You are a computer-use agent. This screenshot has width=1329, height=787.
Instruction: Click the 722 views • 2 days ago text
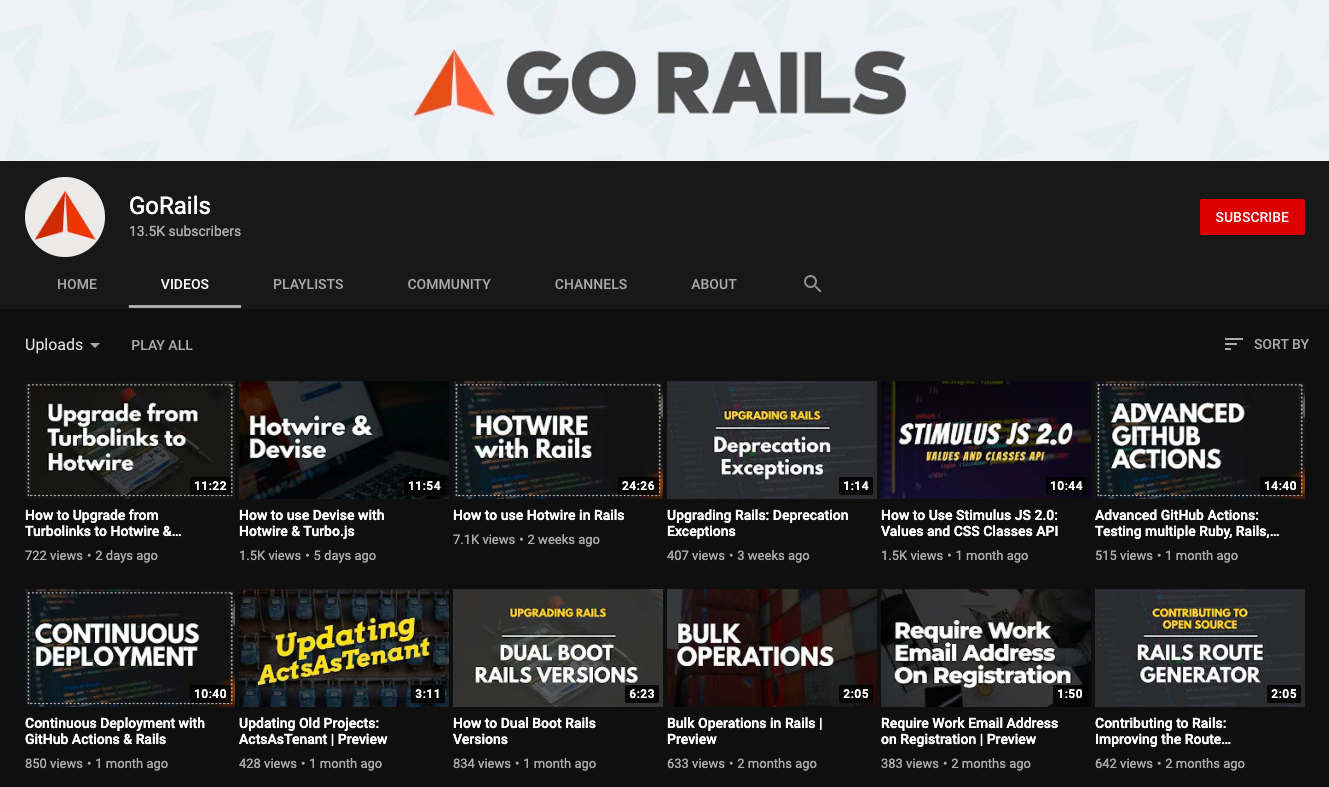coord(91,556)
